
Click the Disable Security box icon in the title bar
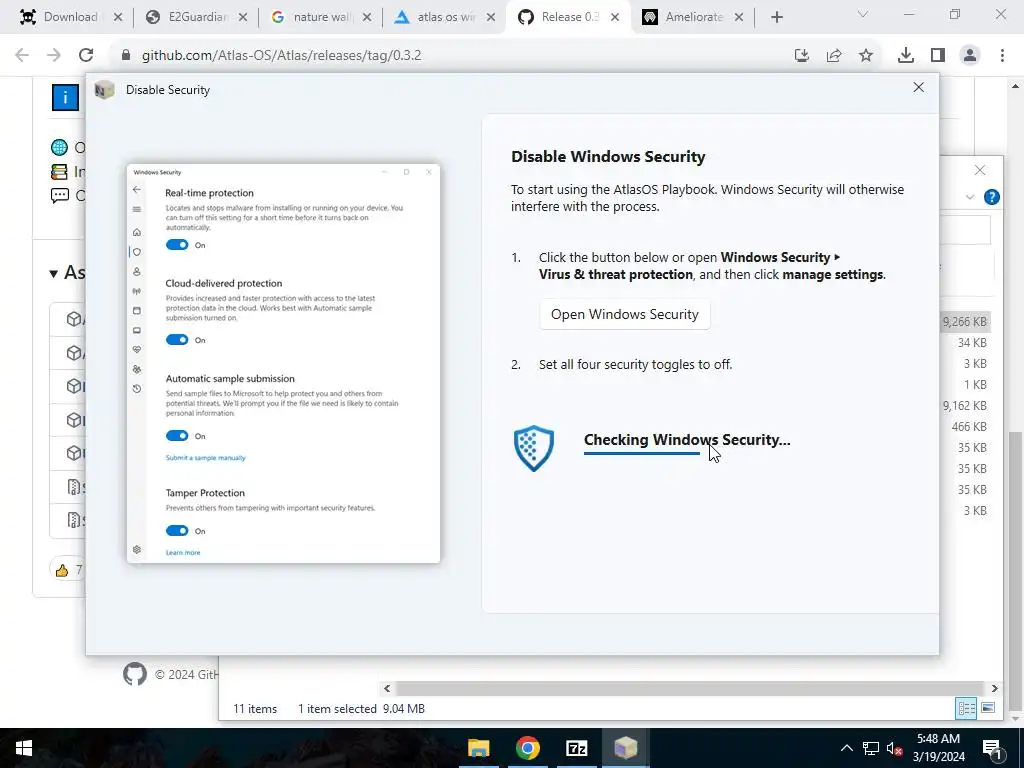pyautogui.click(x=104, y=90)
